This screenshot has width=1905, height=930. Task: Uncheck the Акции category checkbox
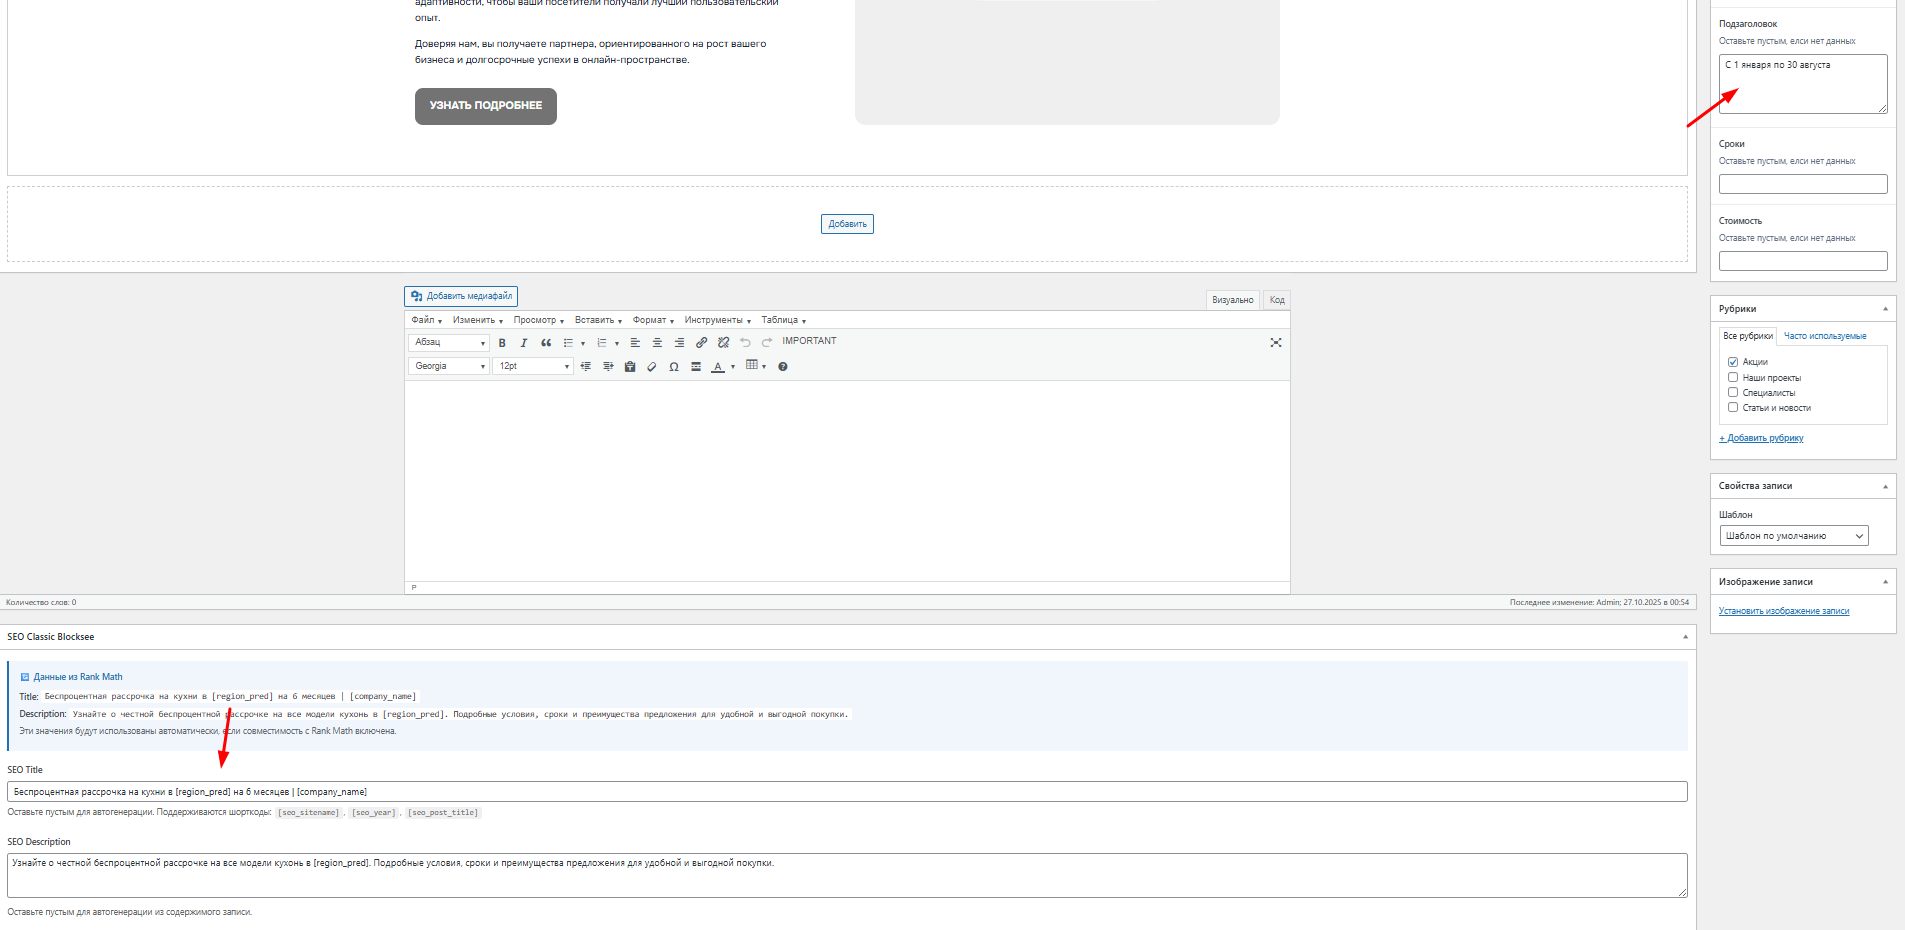coord(1733,362)
